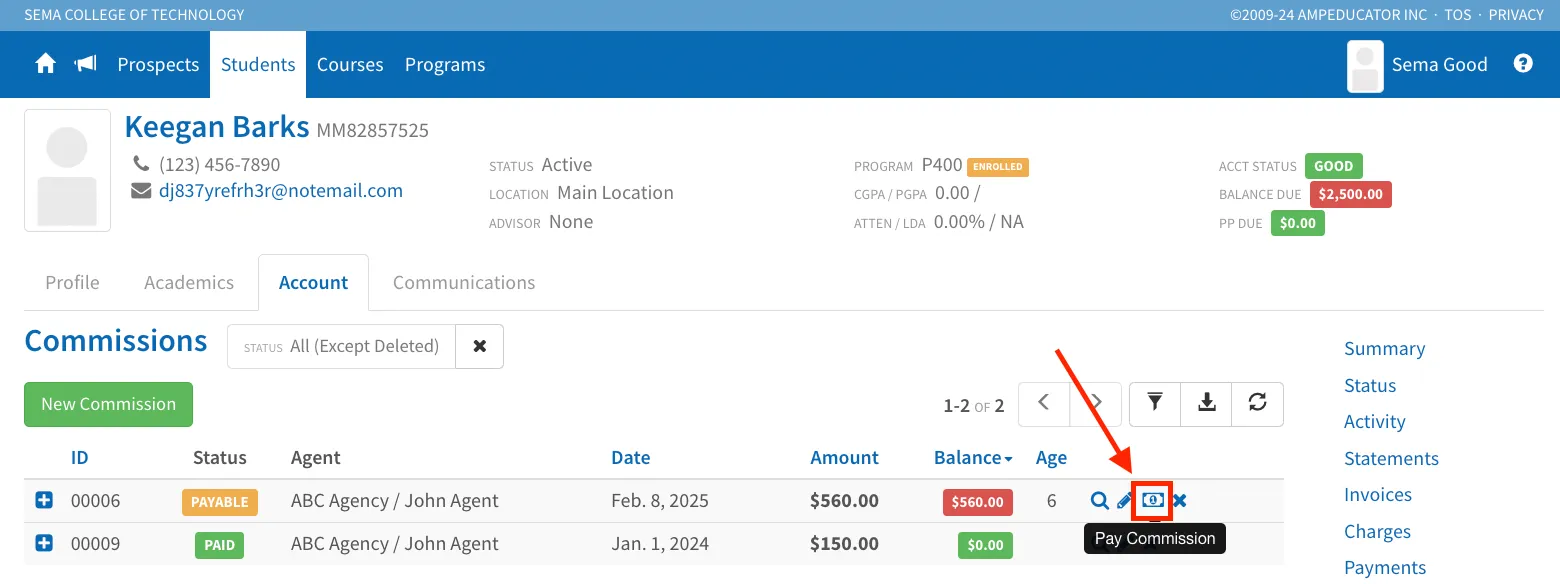1560x584 pixels.
Task: Click Sema Good's user avatar
Action: (x=1365, y=66)
